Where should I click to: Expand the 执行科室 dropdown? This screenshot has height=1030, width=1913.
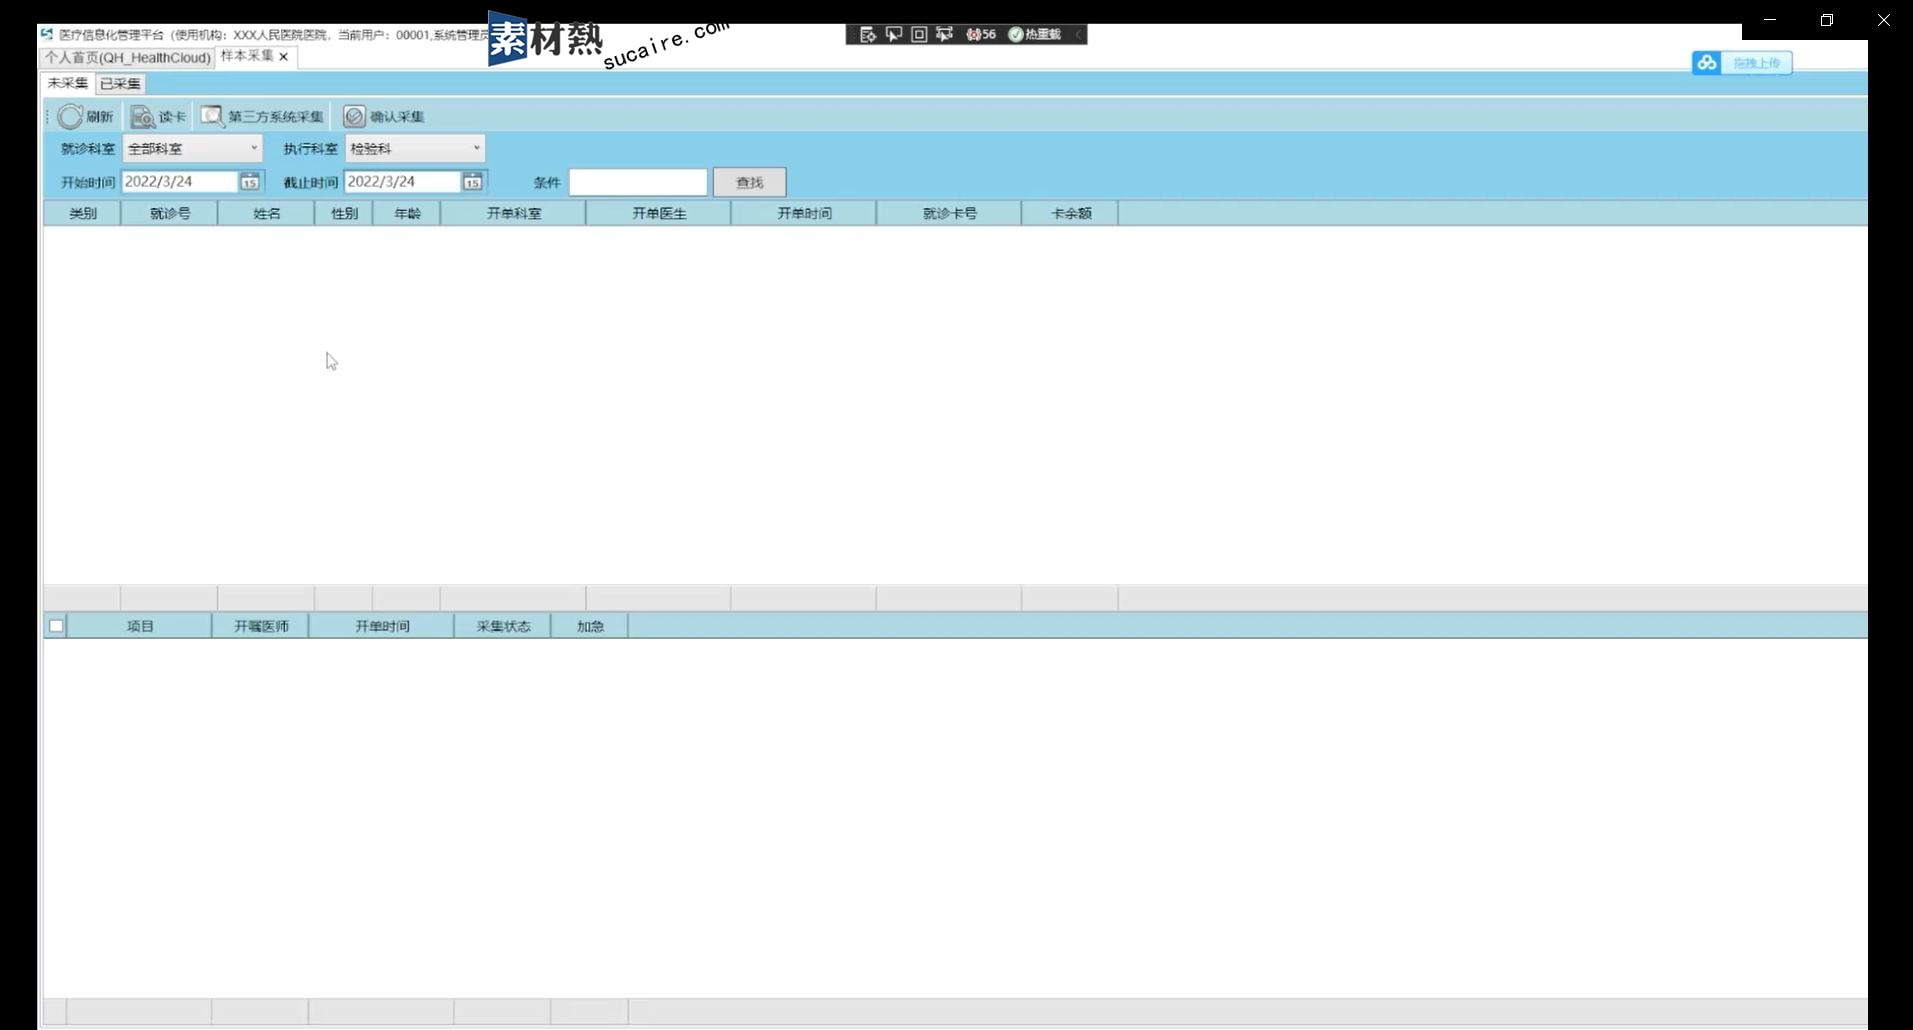click(476, 148)
